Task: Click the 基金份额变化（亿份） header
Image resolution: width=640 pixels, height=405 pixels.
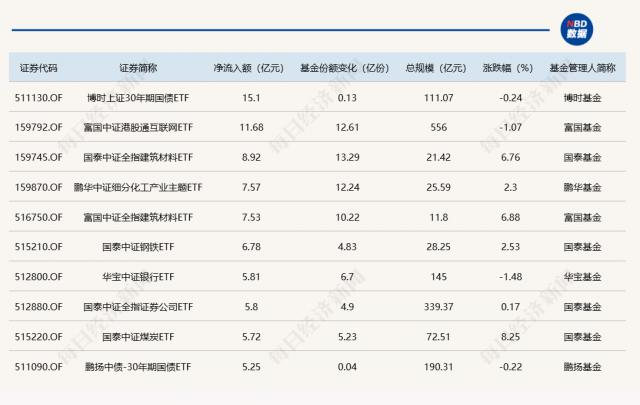Action: [344, 69]
